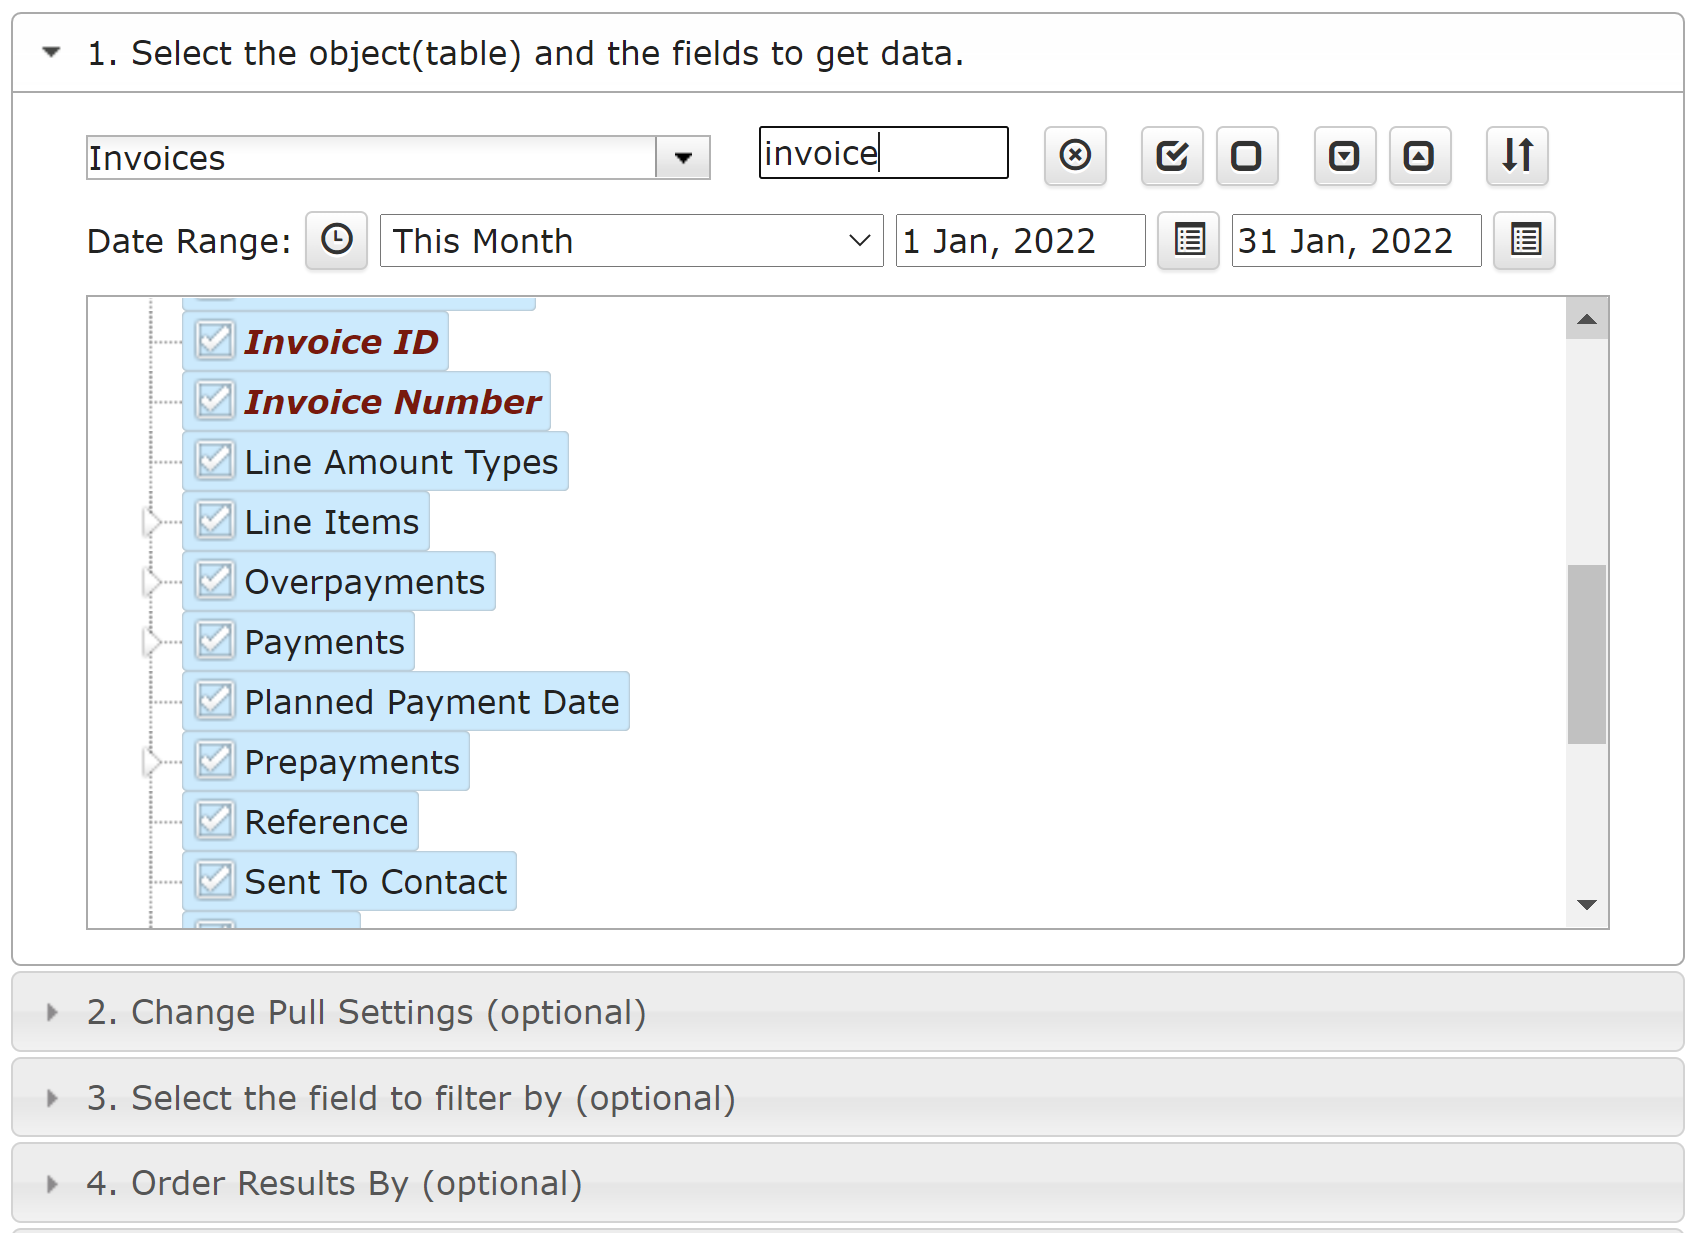Click the clear search (circled X) icon
This screenshot has height=1233, width=1697.
coord(1075,156)
